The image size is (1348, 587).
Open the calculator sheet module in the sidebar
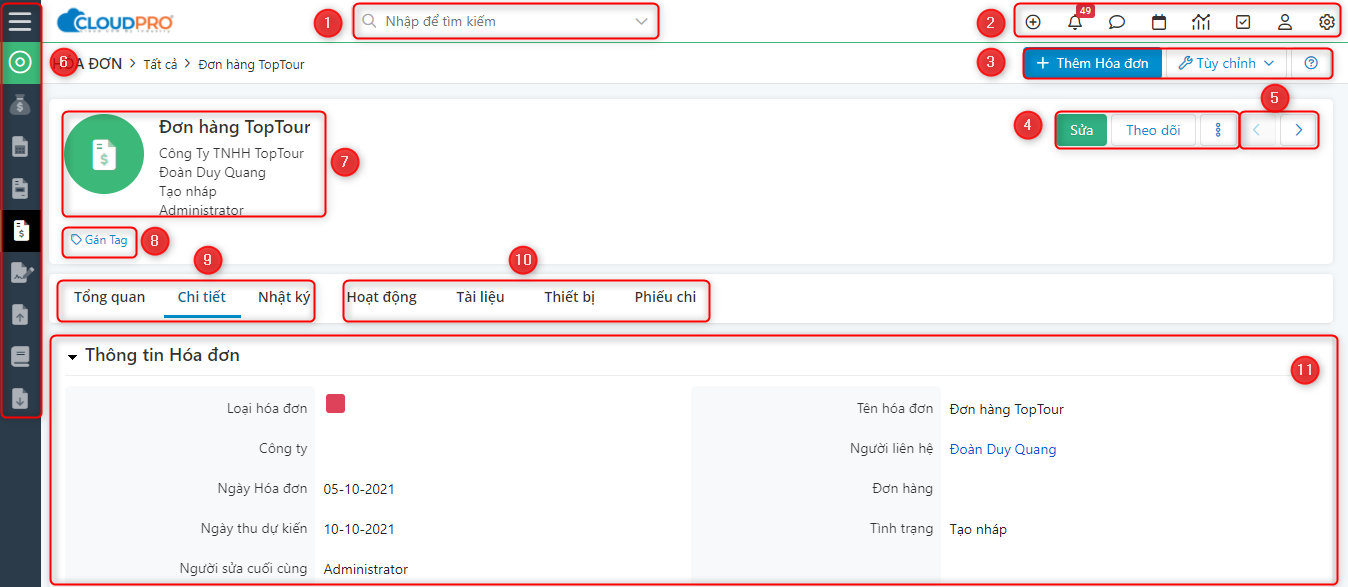click(x=20, y=147)
